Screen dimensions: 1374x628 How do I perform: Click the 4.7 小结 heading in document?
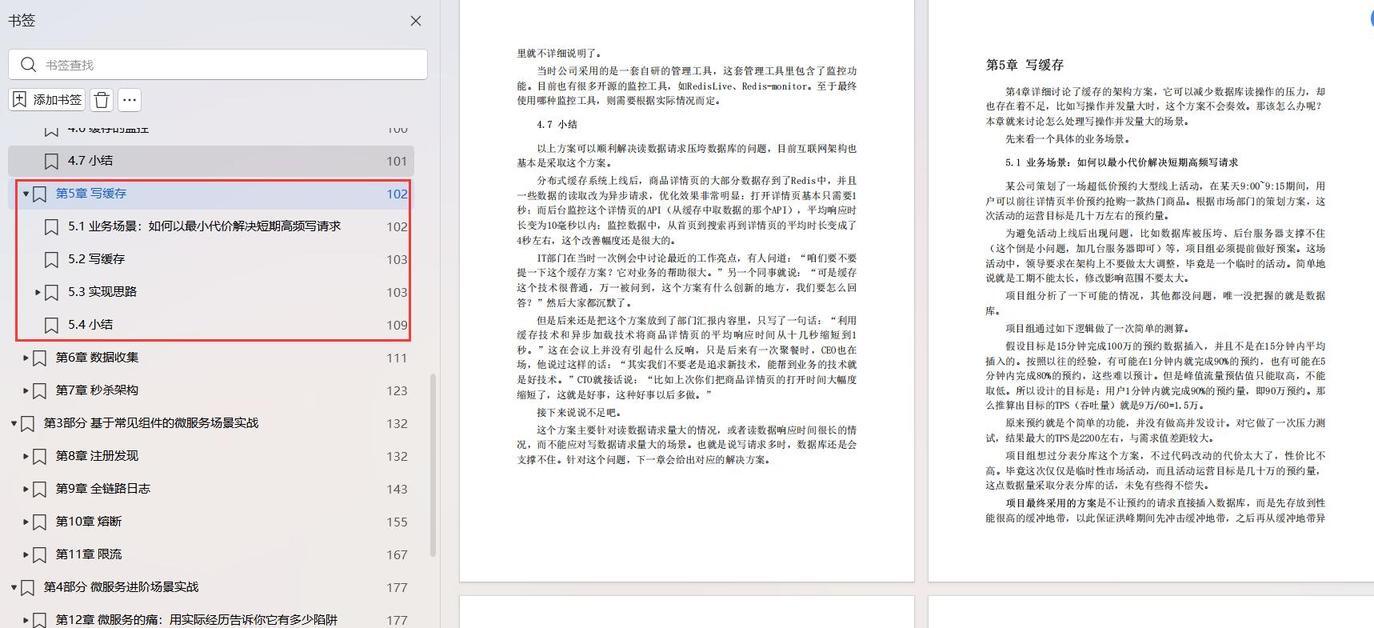pos(557,125)
